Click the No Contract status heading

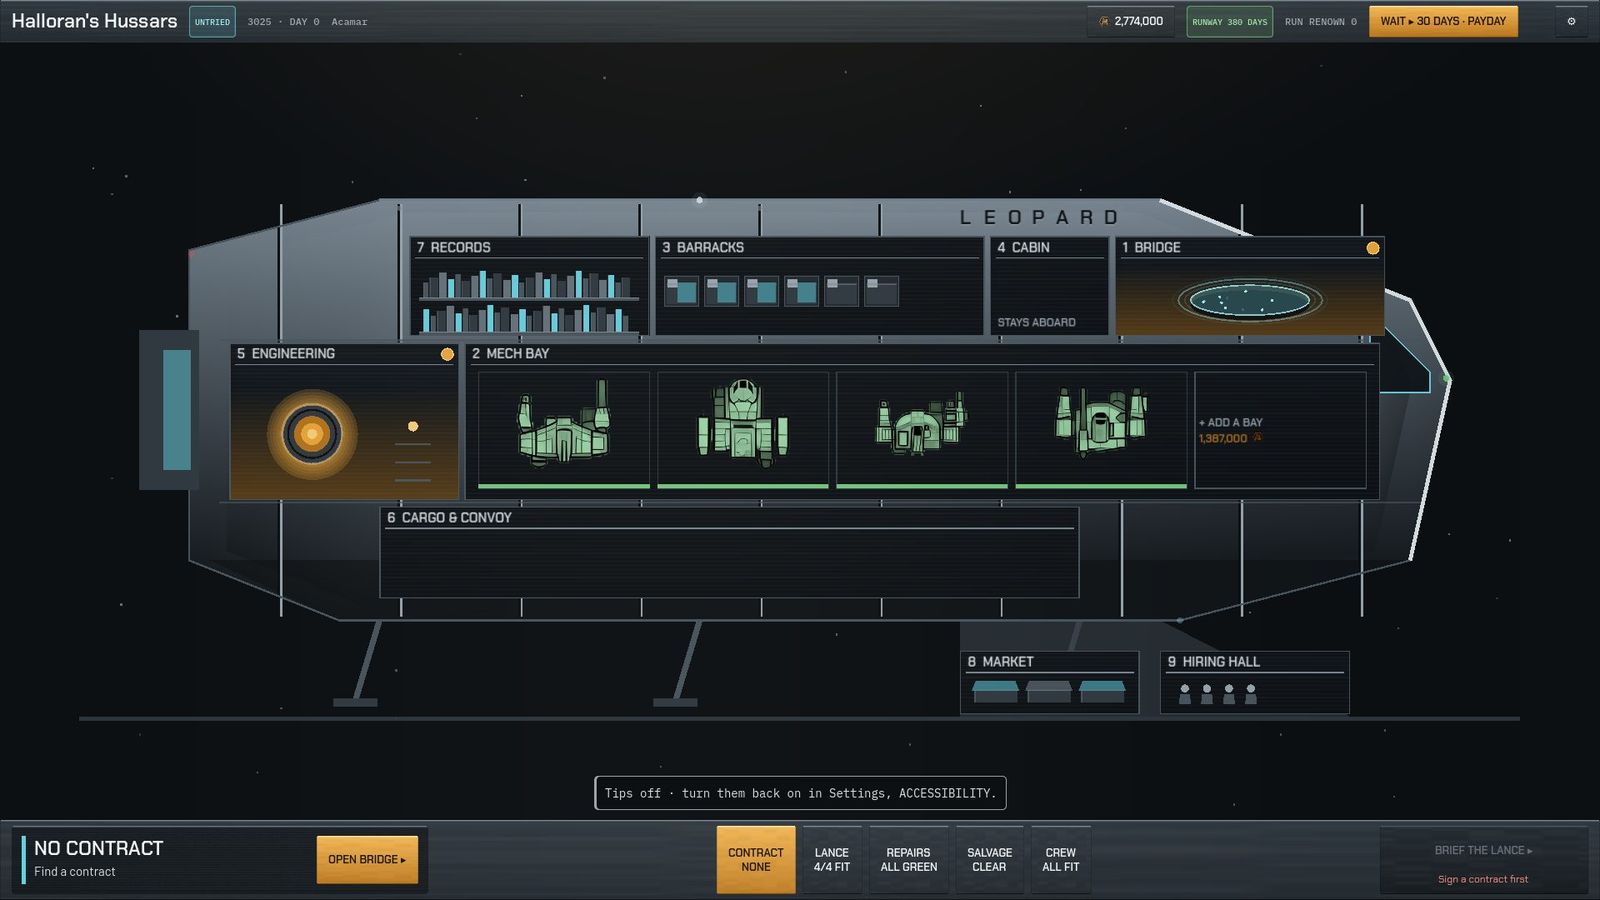tap(99, 848)
